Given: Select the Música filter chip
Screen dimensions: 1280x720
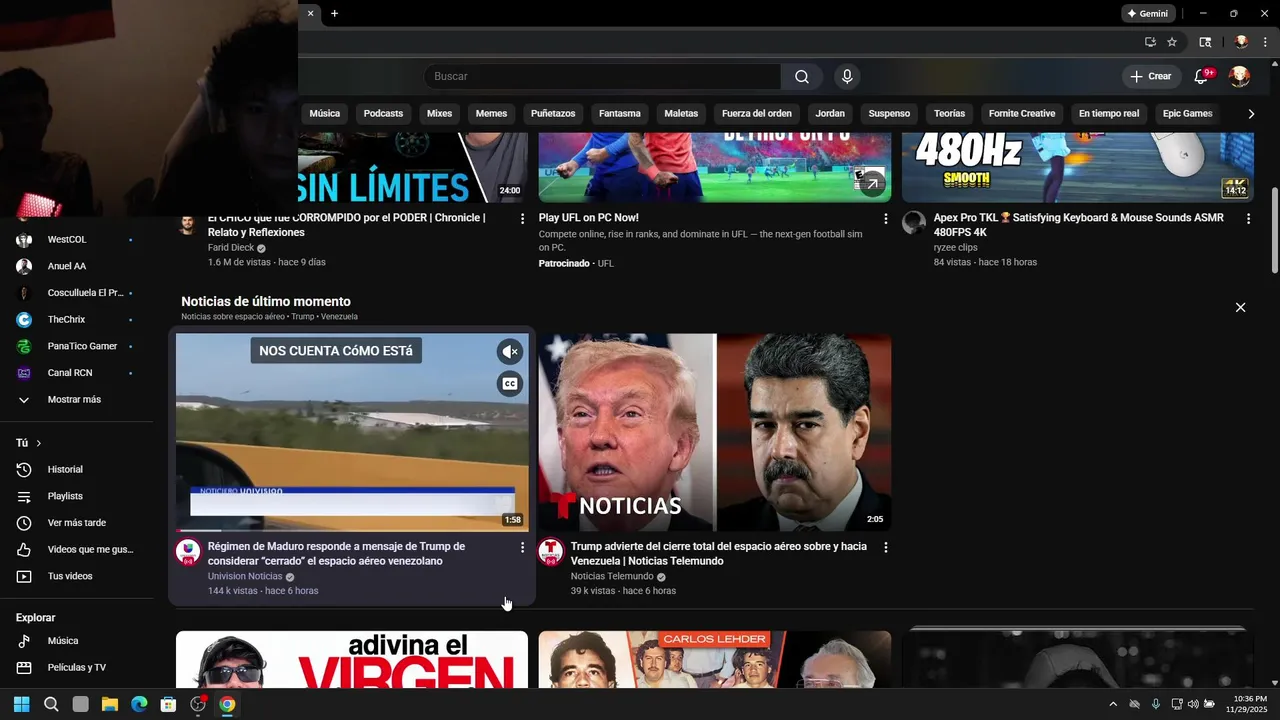Looking at the screenshot, I should tap(325, 114).
